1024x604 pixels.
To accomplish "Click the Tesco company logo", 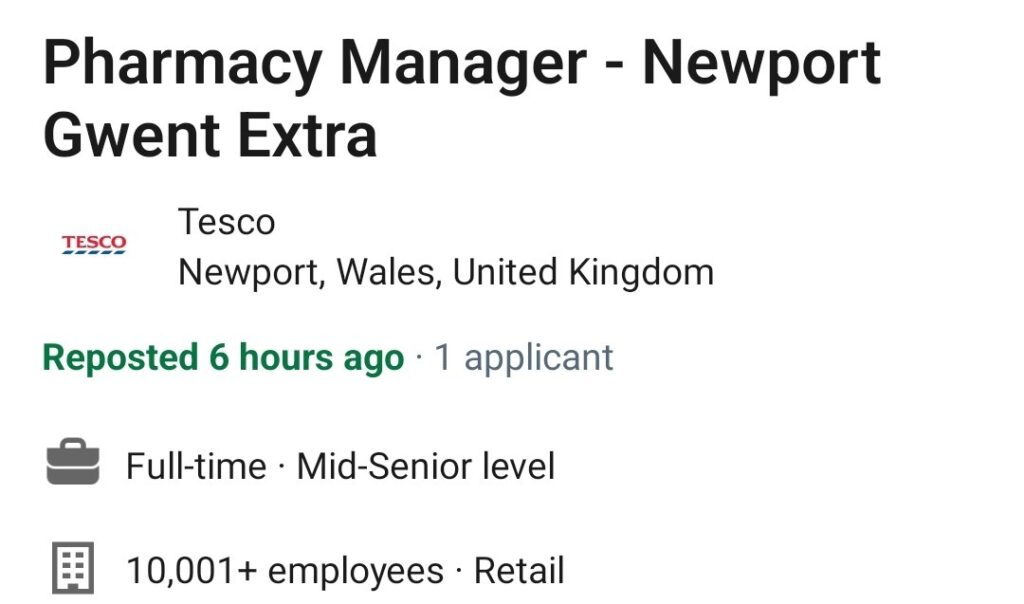I will click(94, 244).
